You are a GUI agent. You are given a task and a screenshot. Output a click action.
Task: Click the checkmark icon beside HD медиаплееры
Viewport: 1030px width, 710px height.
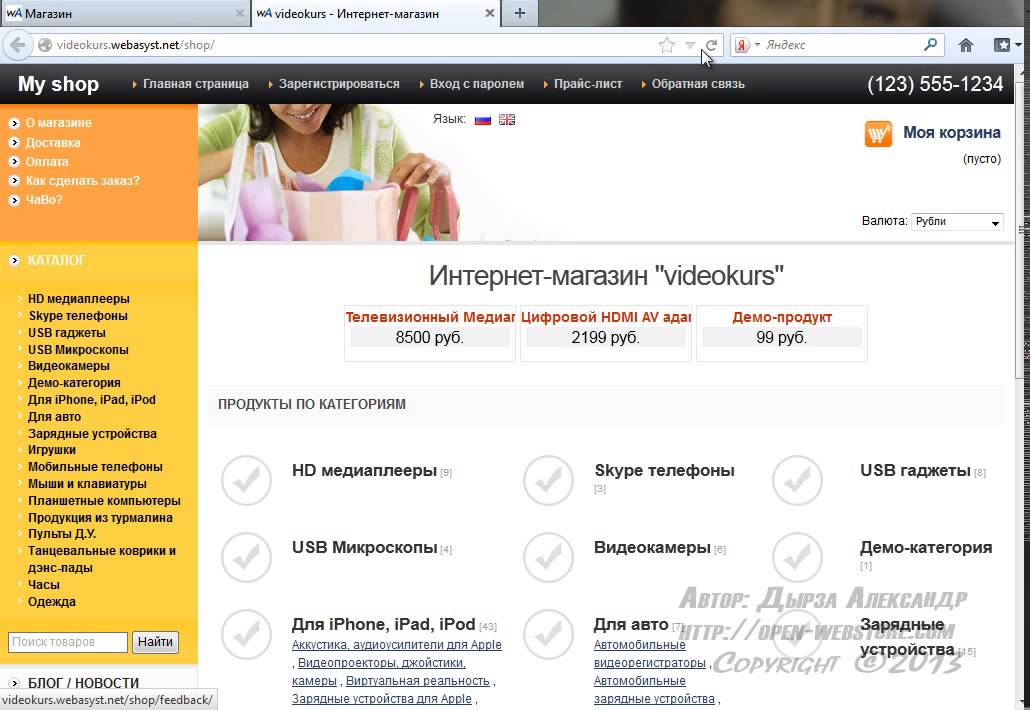click(246, 481)
